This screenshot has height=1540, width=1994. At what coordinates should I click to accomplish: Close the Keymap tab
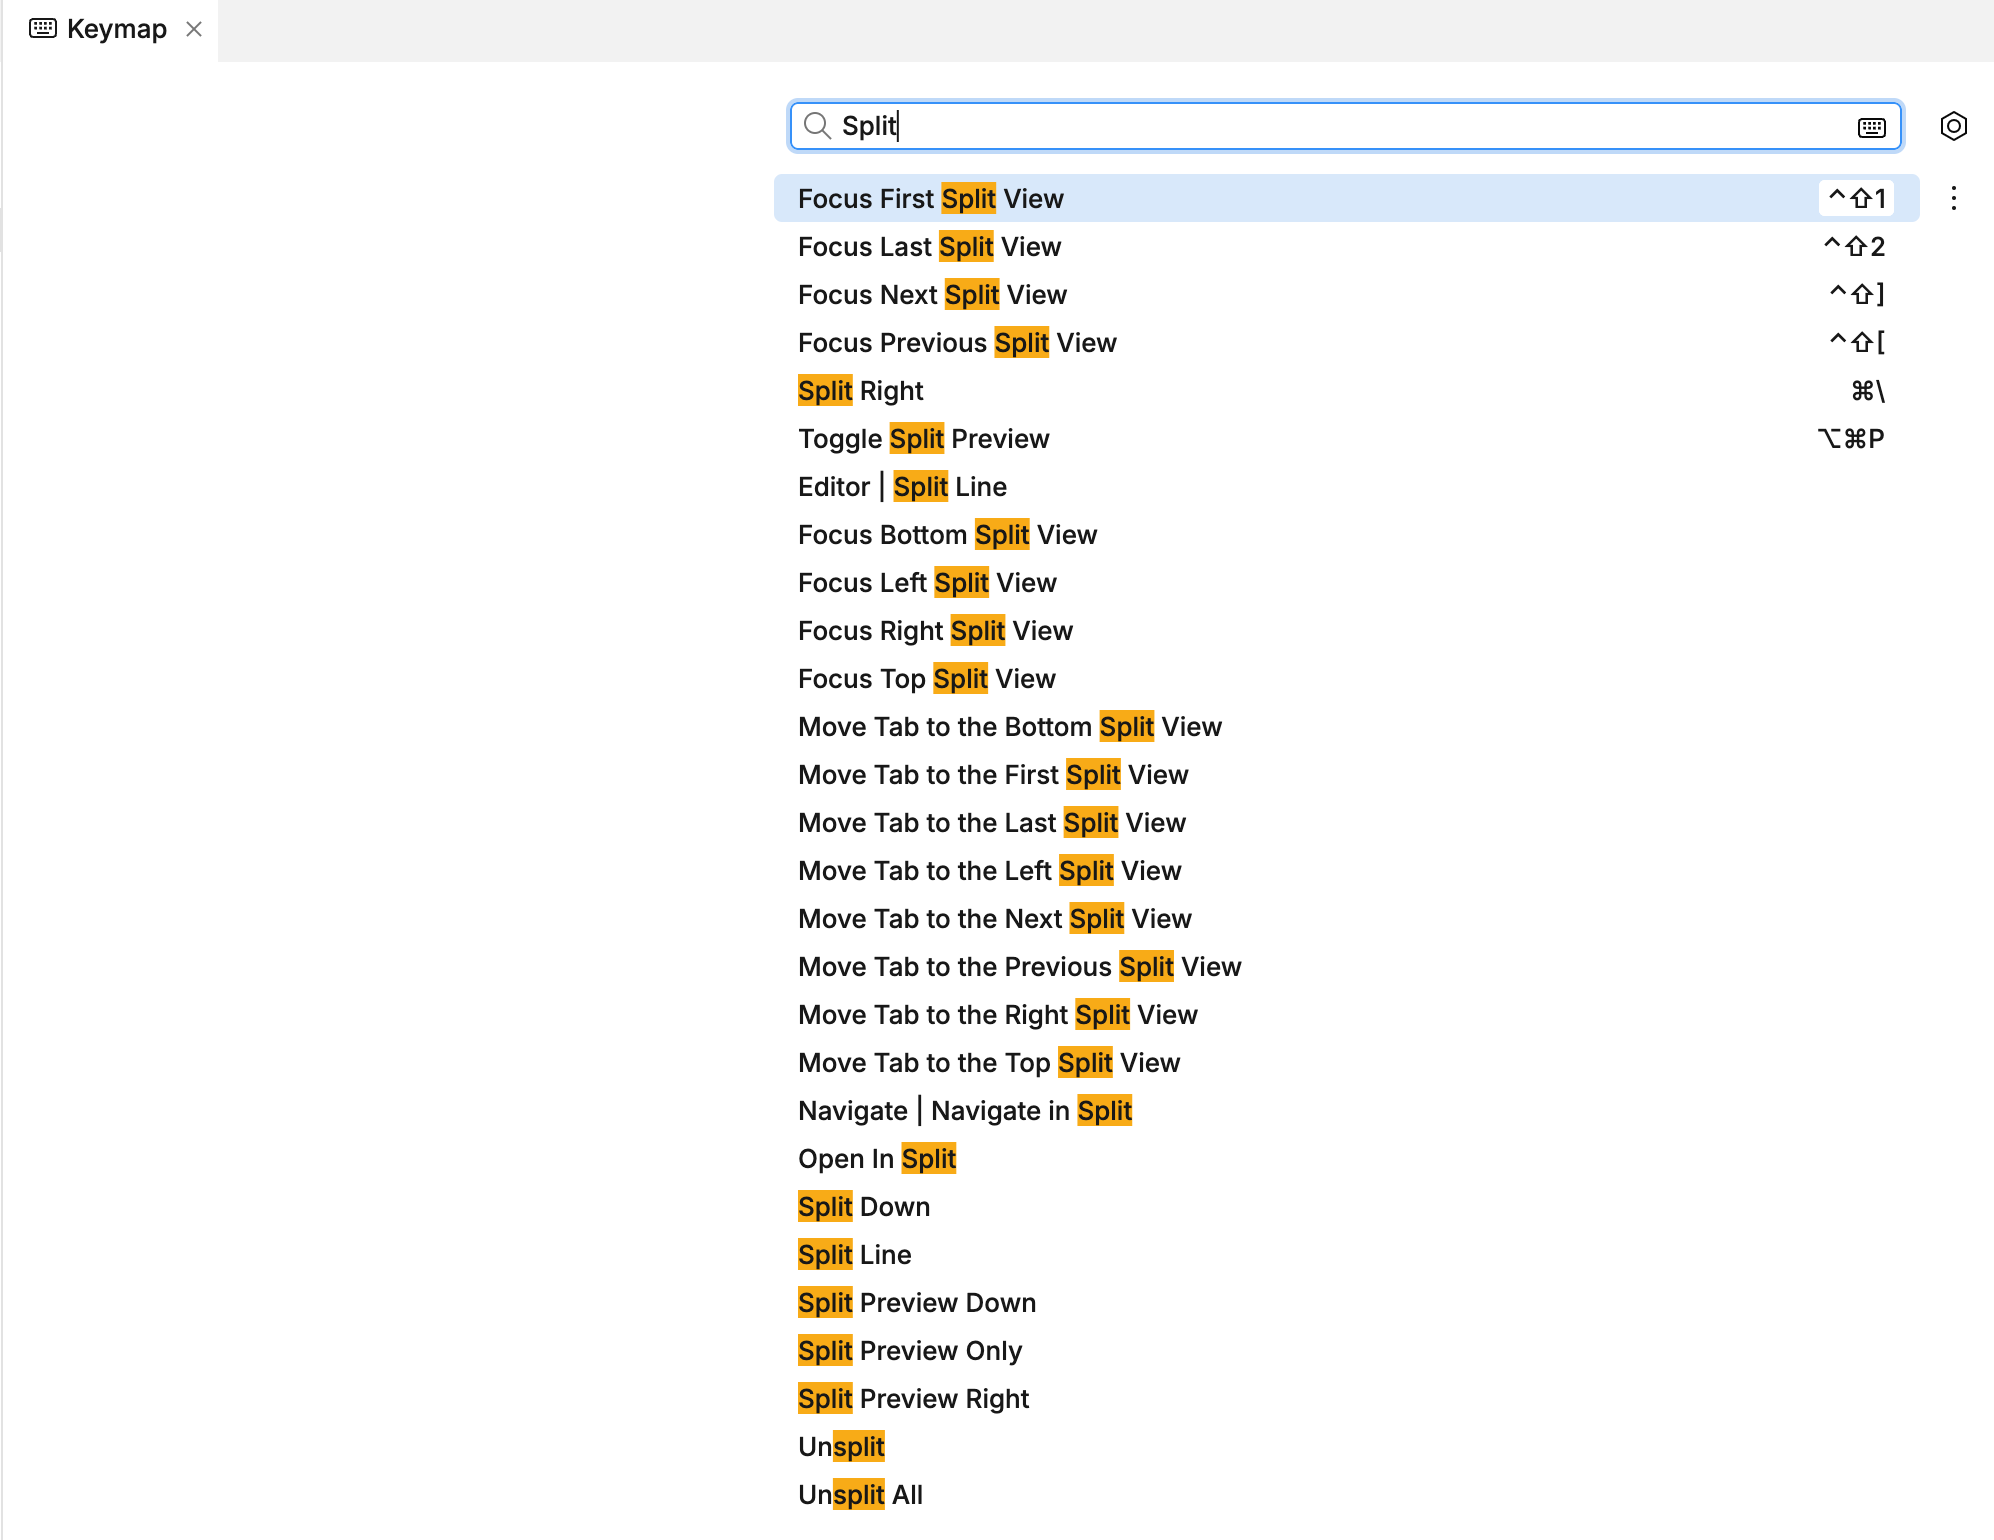[x=194, y=29]
